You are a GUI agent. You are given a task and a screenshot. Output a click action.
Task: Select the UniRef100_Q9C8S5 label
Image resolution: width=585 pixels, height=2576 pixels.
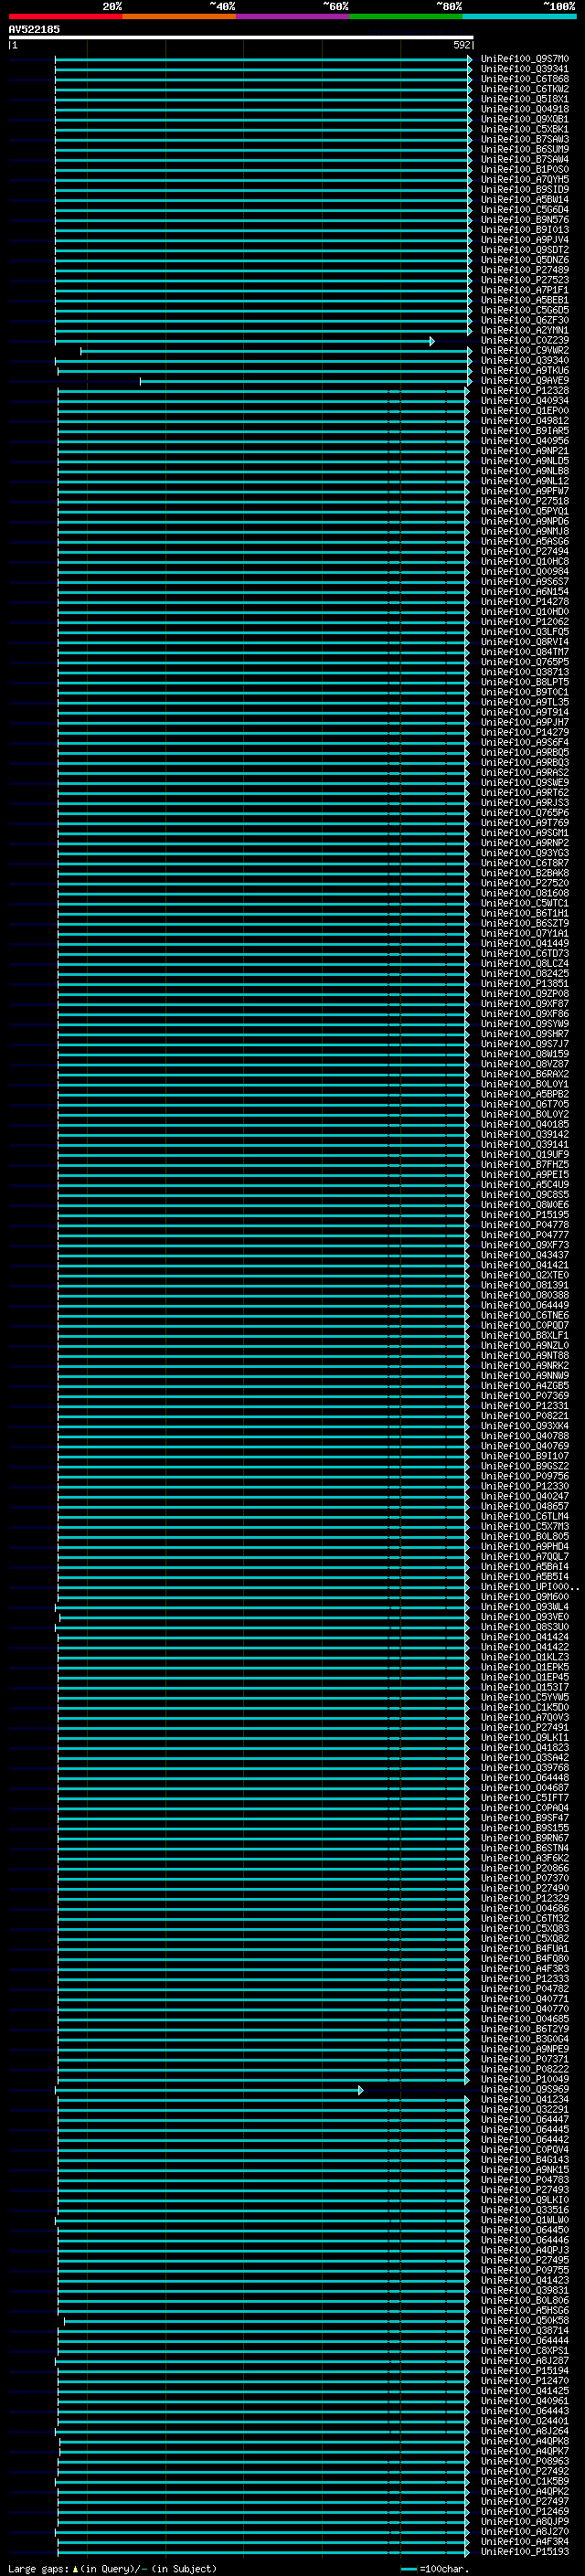point(525,1194)
